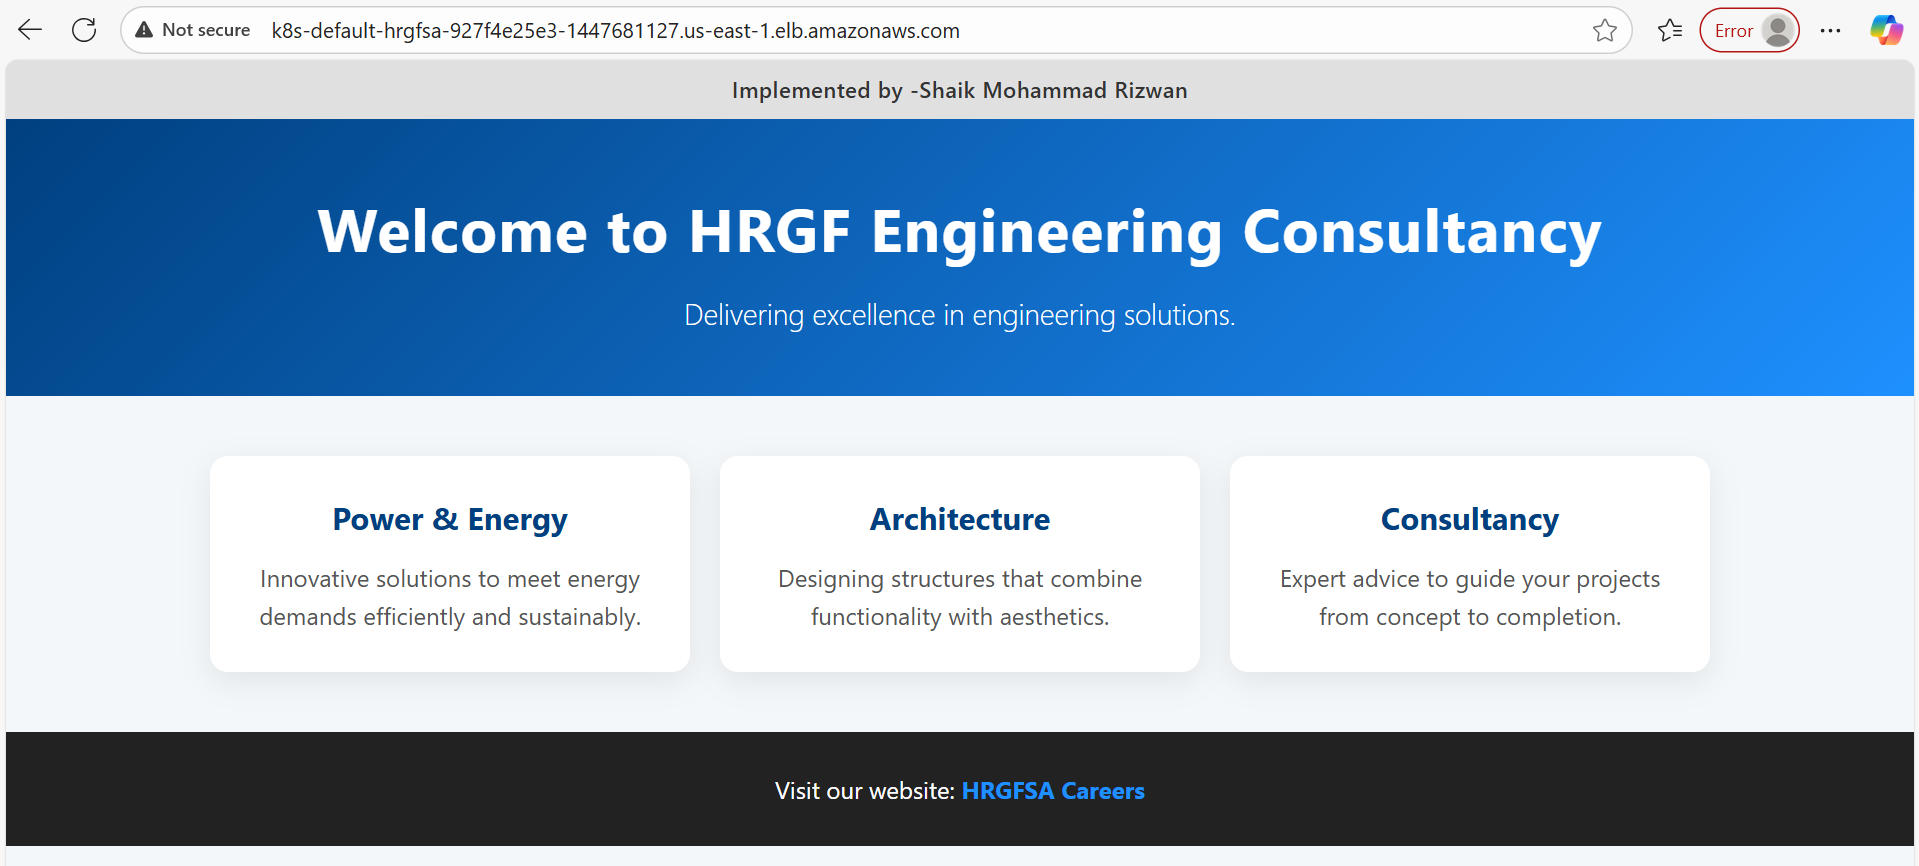Select the Consultancy card heading
Image resolution: width=1919 pixels, height=866 pixels.
click(1469, 519)
